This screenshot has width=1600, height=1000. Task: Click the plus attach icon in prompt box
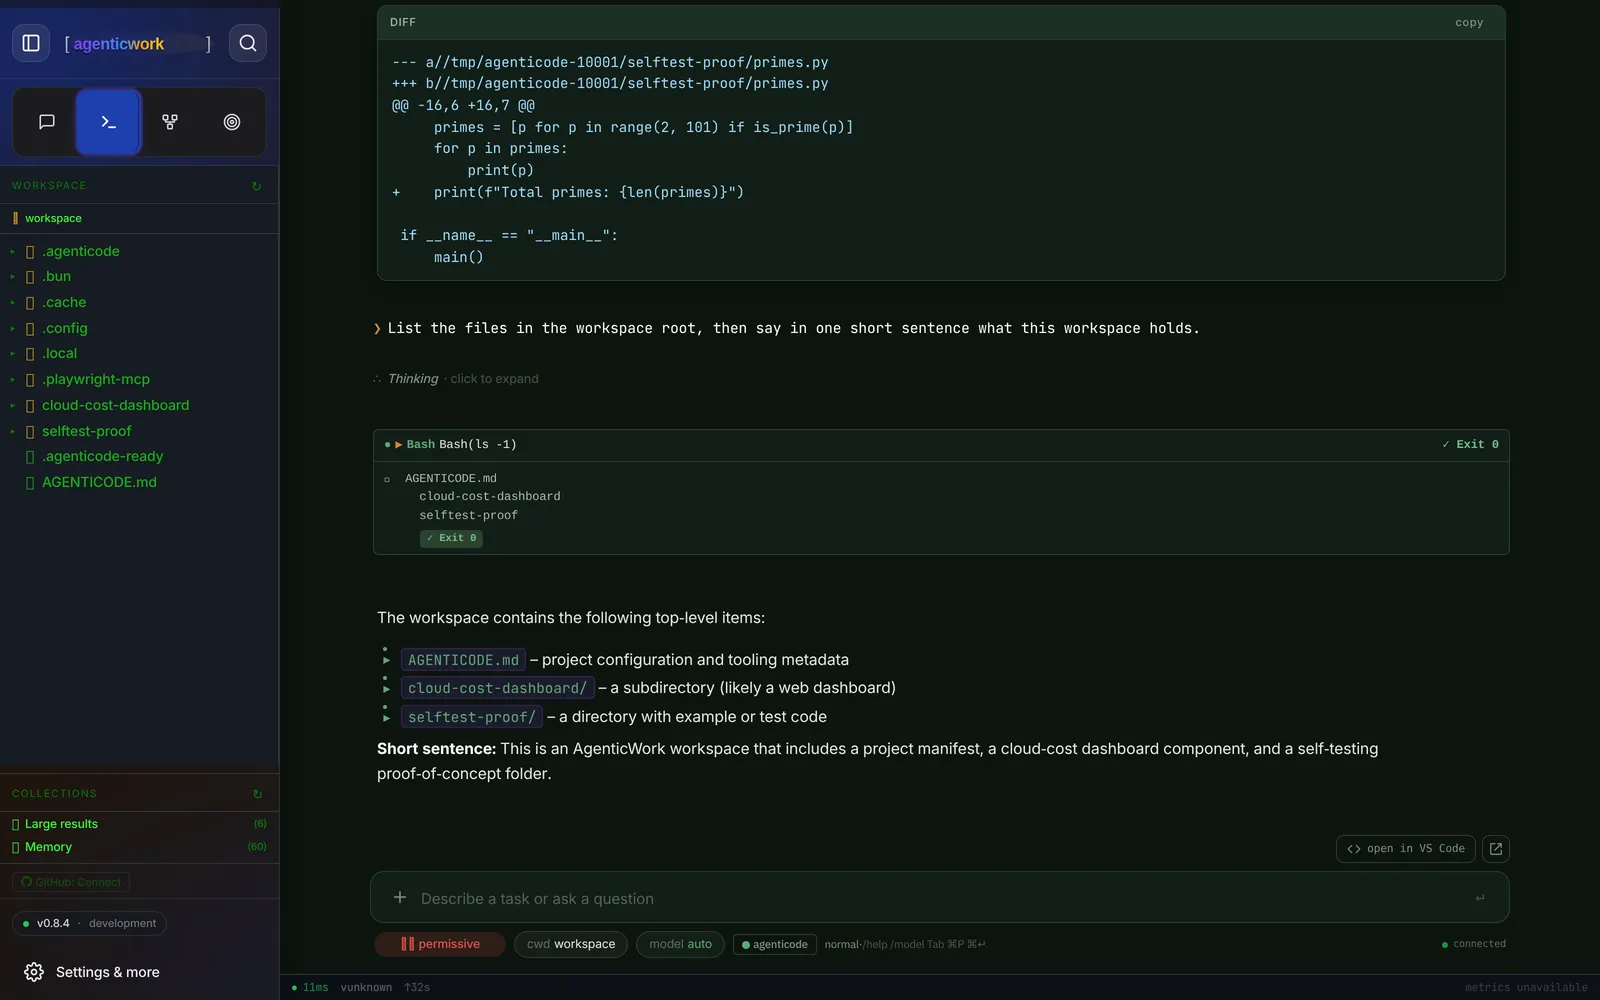pos(400,897)
